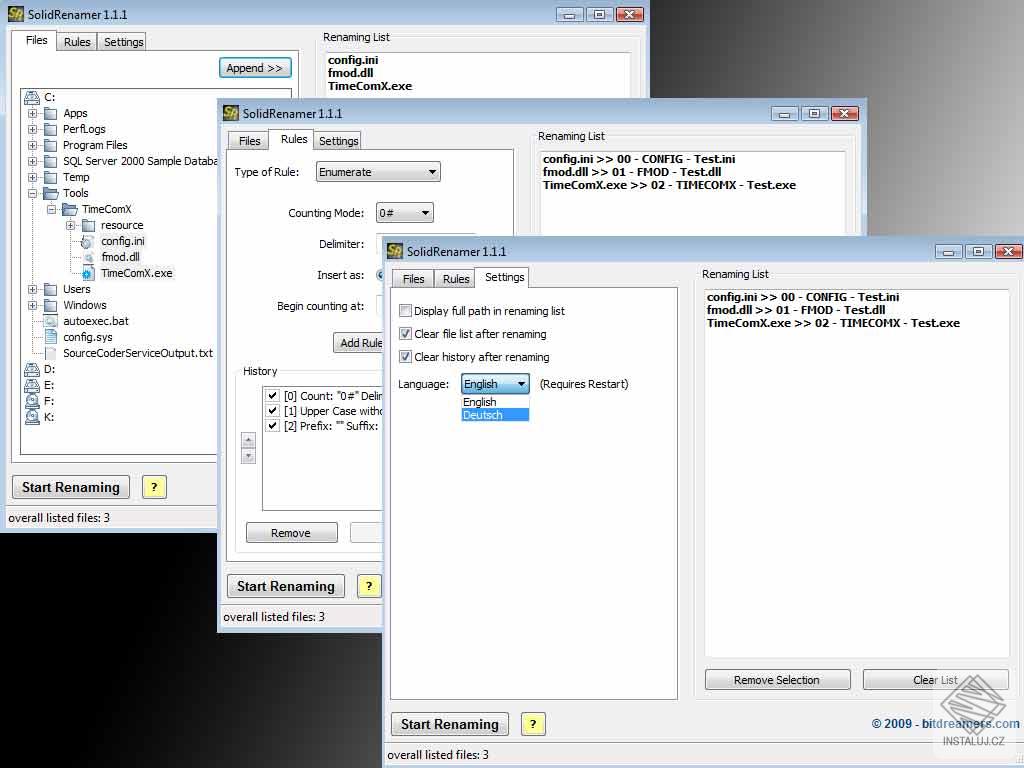
Task: Open the Type of Rule Enumerate dropdown
Action: 378,172
